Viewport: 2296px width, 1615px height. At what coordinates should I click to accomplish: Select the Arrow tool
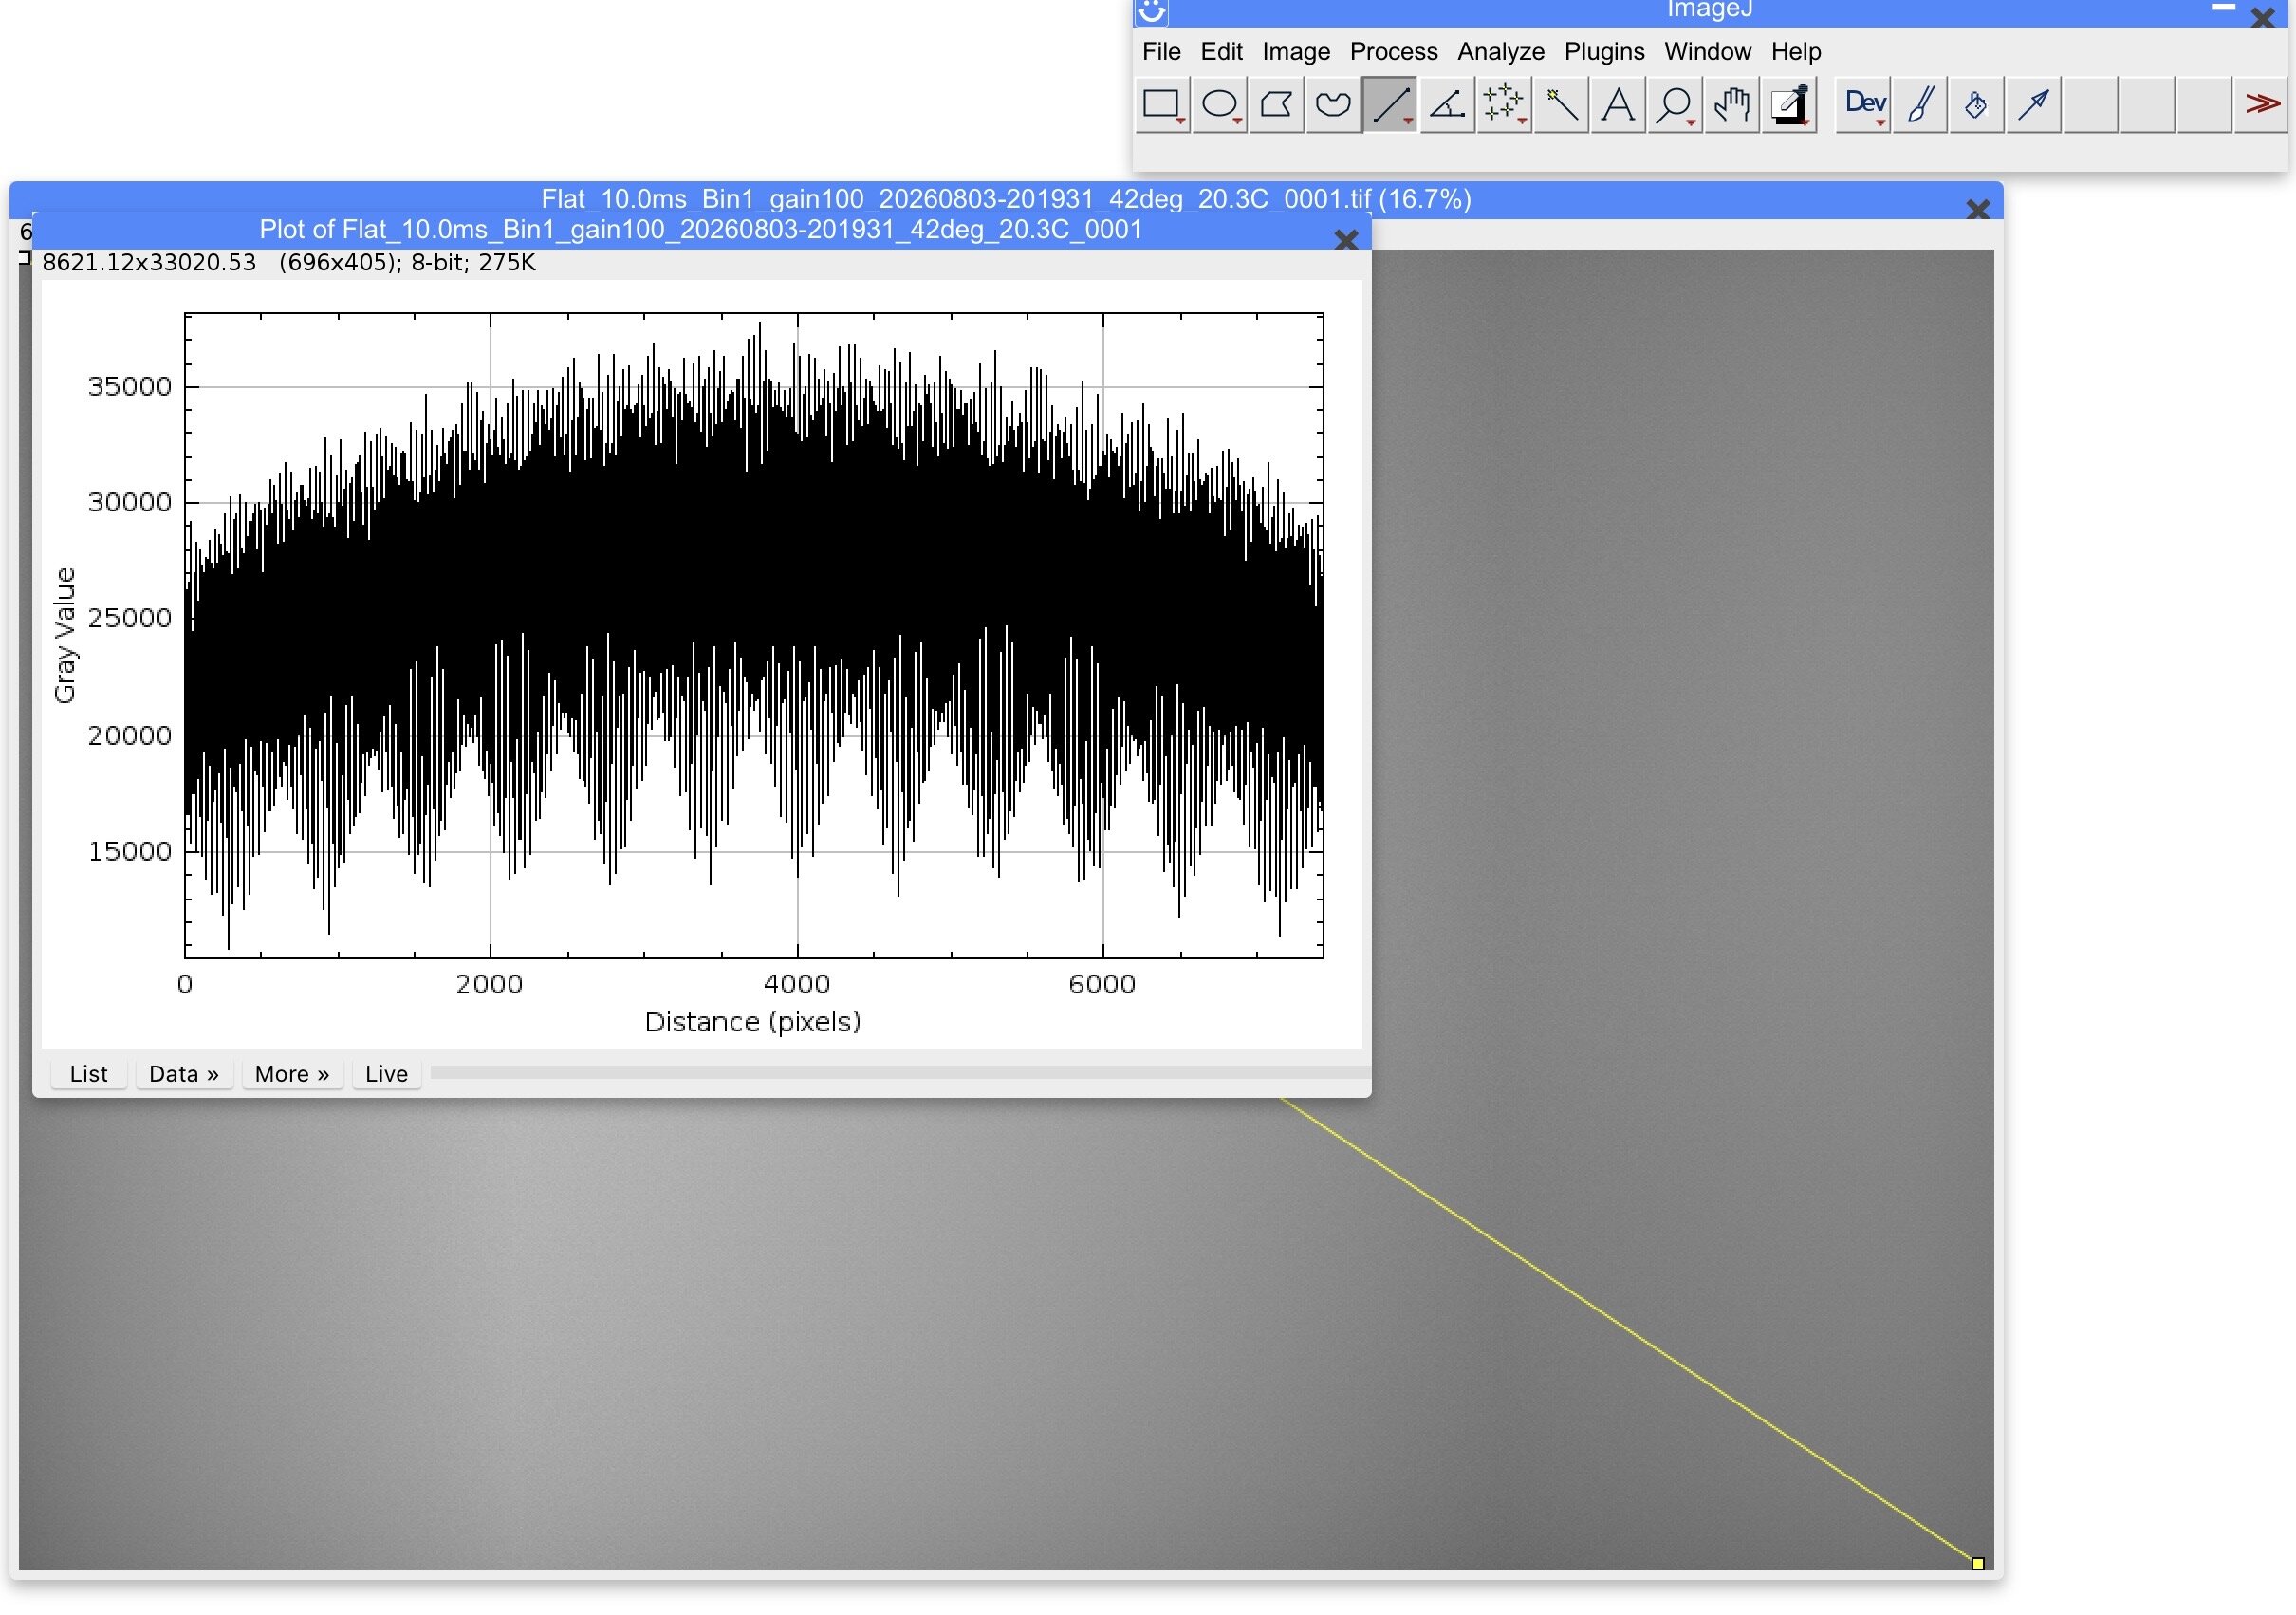[x=2034, y=104]
